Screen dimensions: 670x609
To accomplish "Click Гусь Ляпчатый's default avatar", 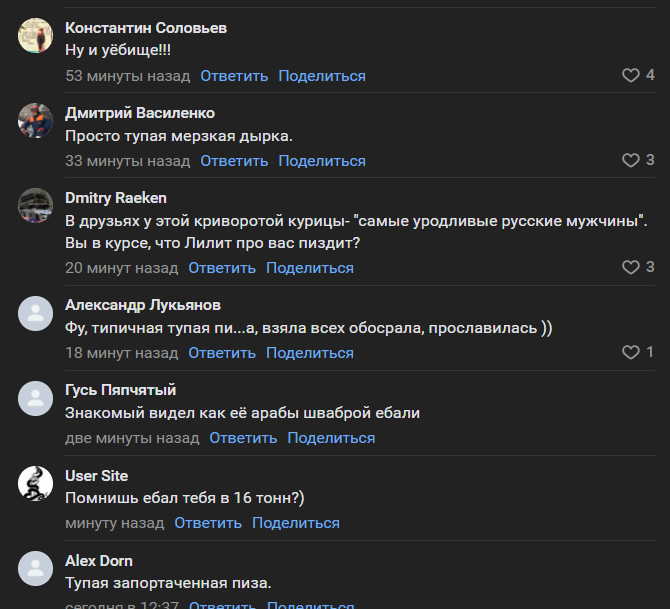I will click(x=35, y=398).
